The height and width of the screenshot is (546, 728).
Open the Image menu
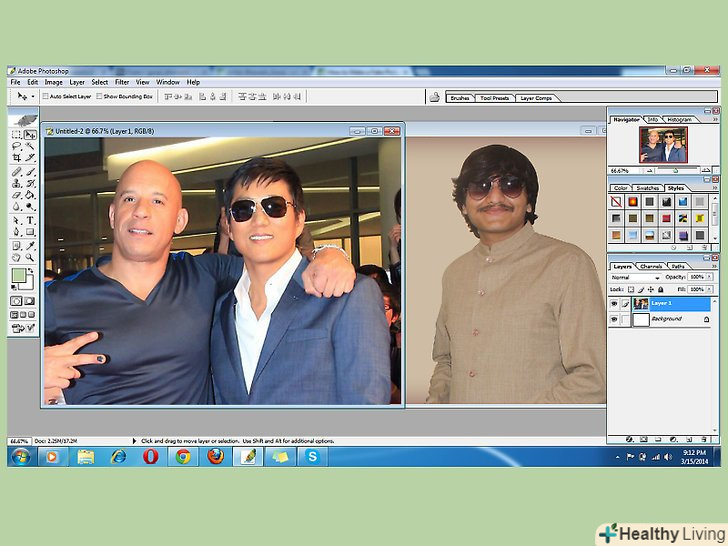tap(53, 82)
